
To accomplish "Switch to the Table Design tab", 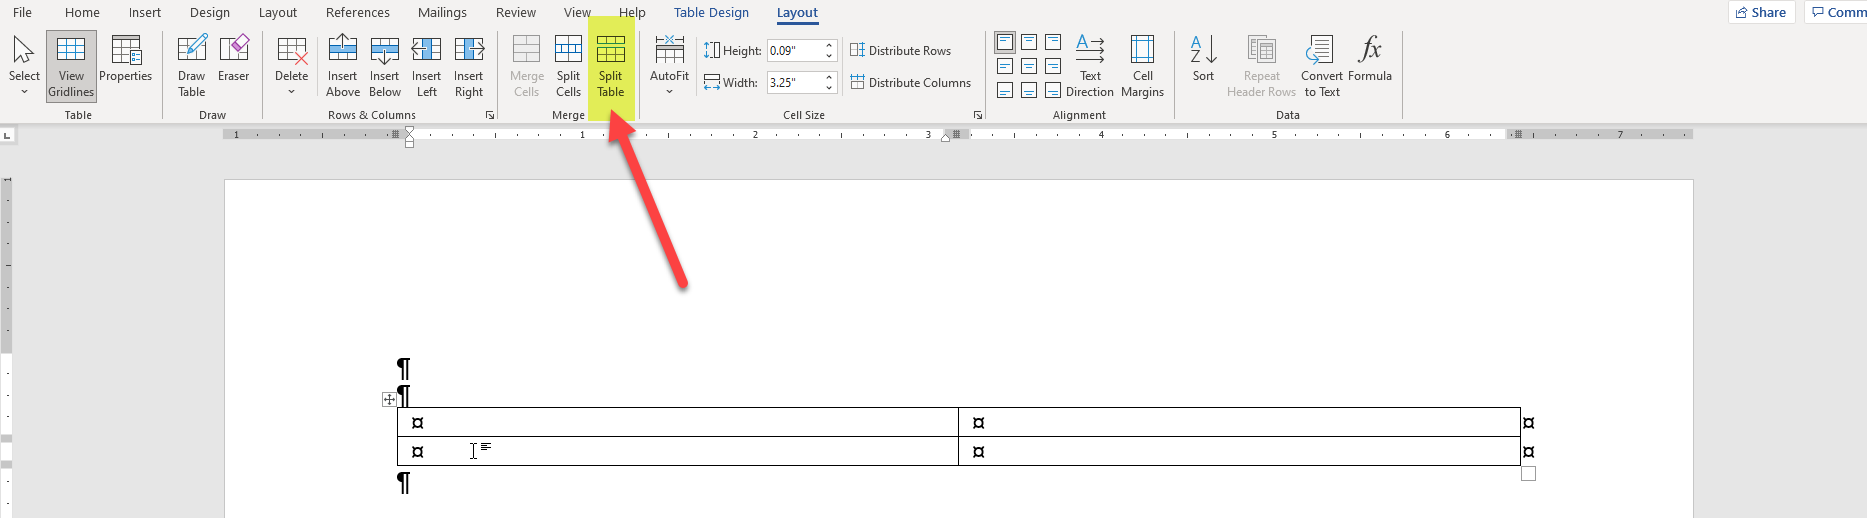I will [x=711, y=13].
